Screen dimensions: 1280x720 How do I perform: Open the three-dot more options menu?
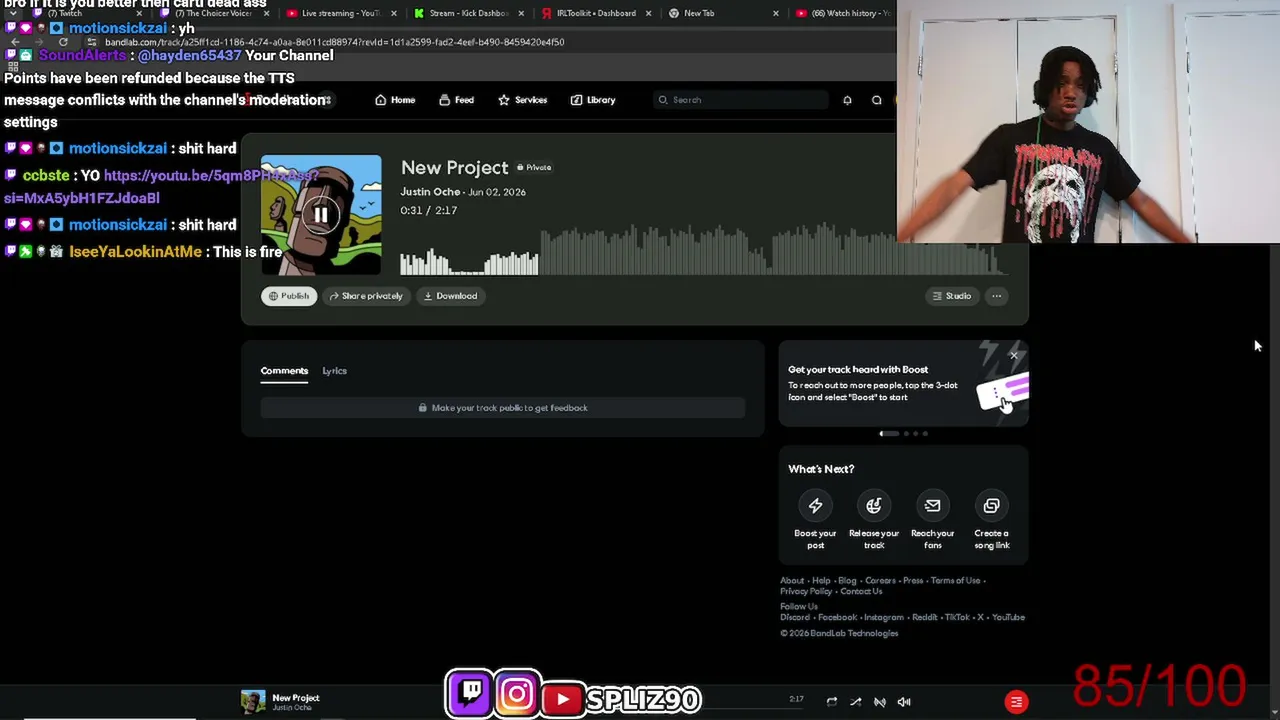click(996, 296)
